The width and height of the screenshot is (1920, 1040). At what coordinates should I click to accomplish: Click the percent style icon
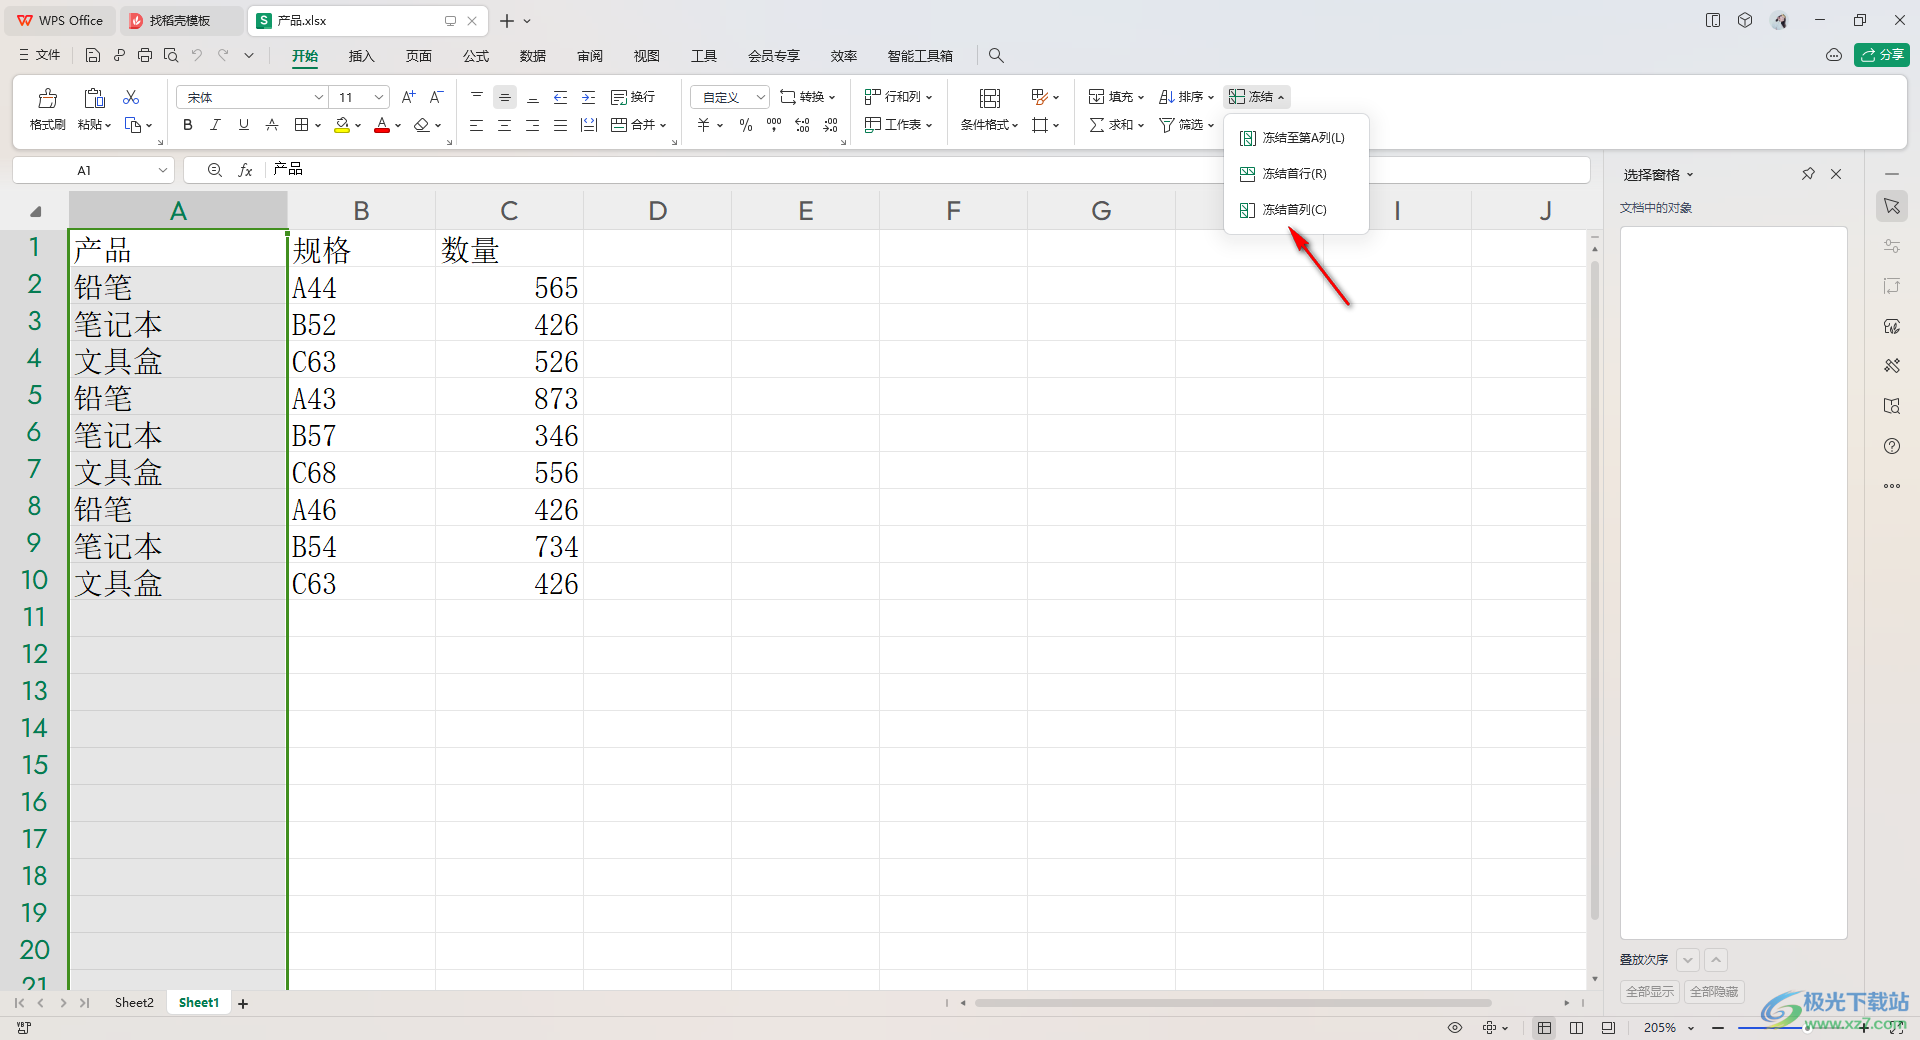coord(746,125)
